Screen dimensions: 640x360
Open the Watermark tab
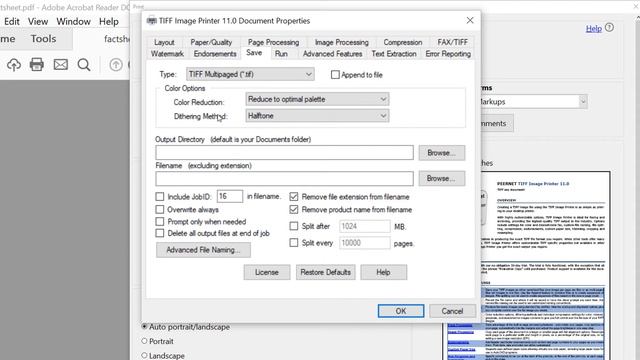click(x=167, y=54)
